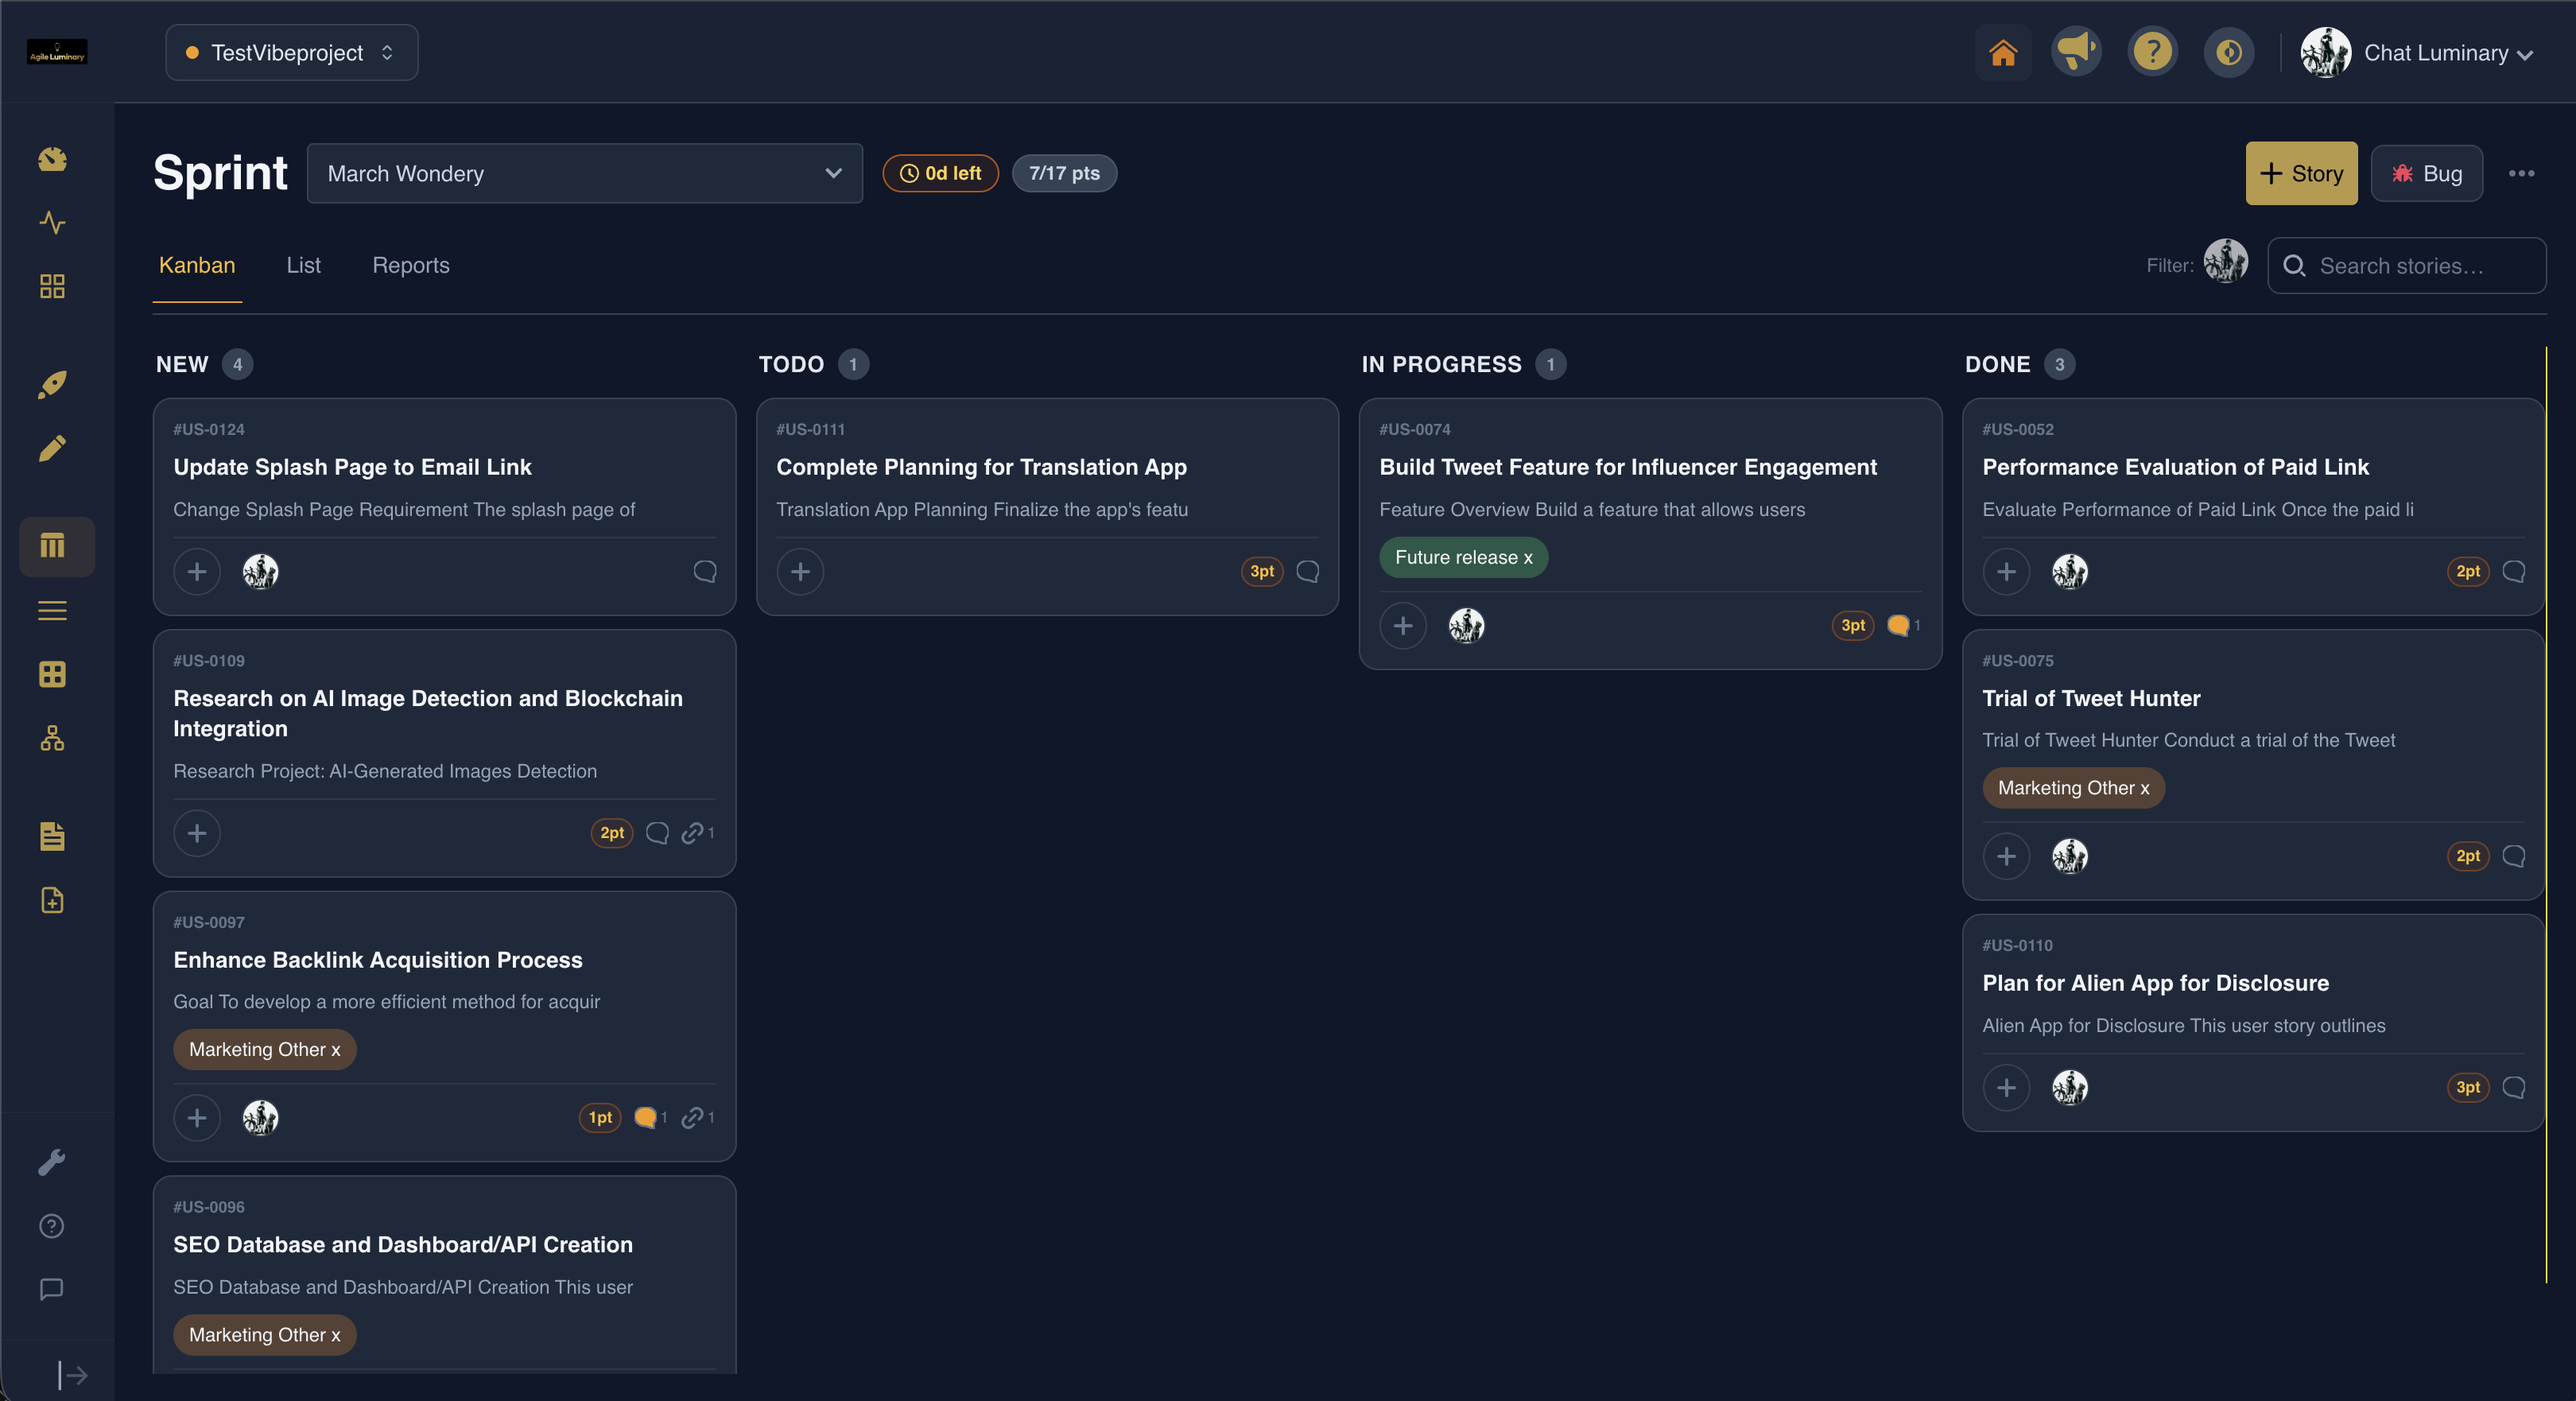Open the rocket icon in sidebar
This screenshot has height=1401, width=2576.
click(x=52, y=385)
